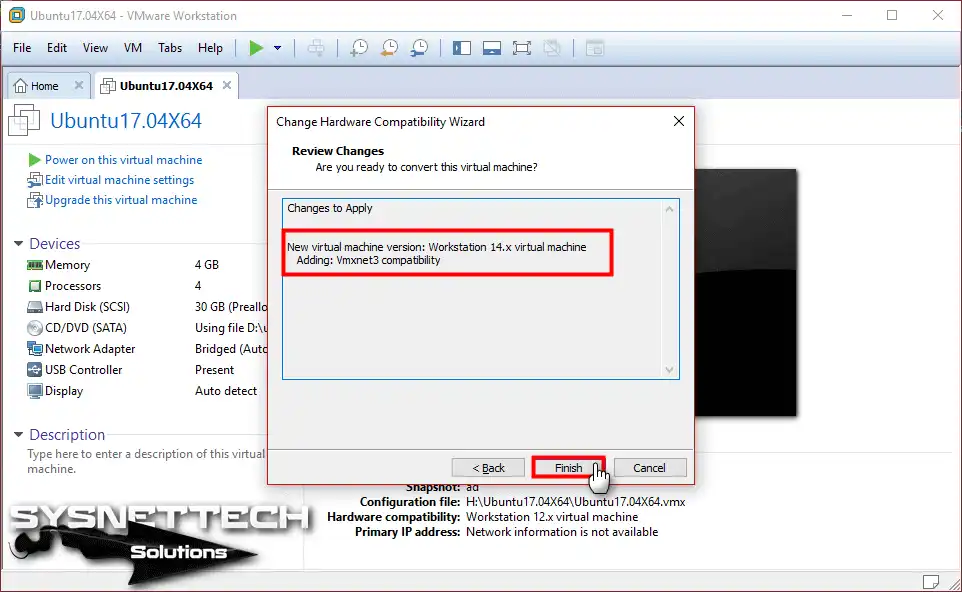Click the Workstation 12.x virtual machine value
Viewport: 962px width, 592px height.
tap(552, 517)
